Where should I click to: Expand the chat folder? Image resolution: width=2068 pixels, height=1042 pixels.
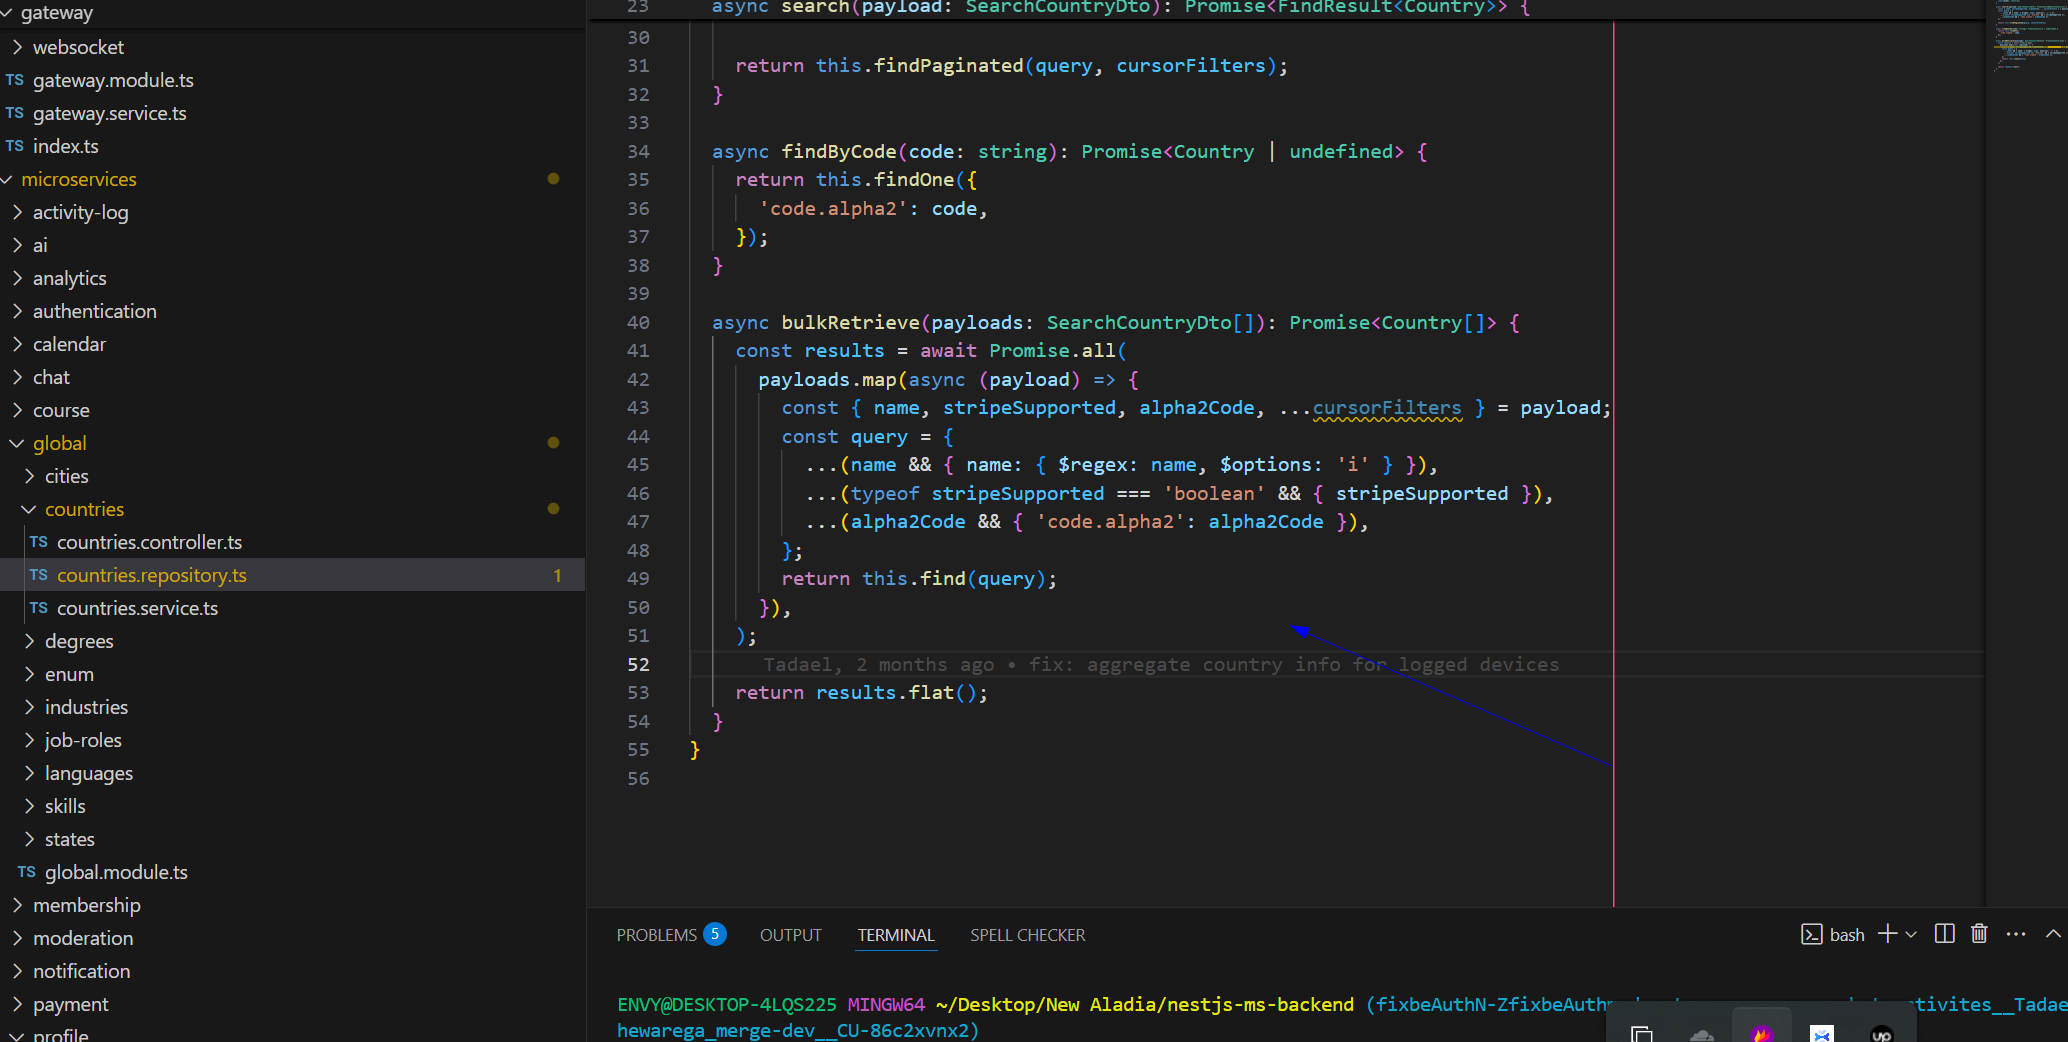point(51,377)
